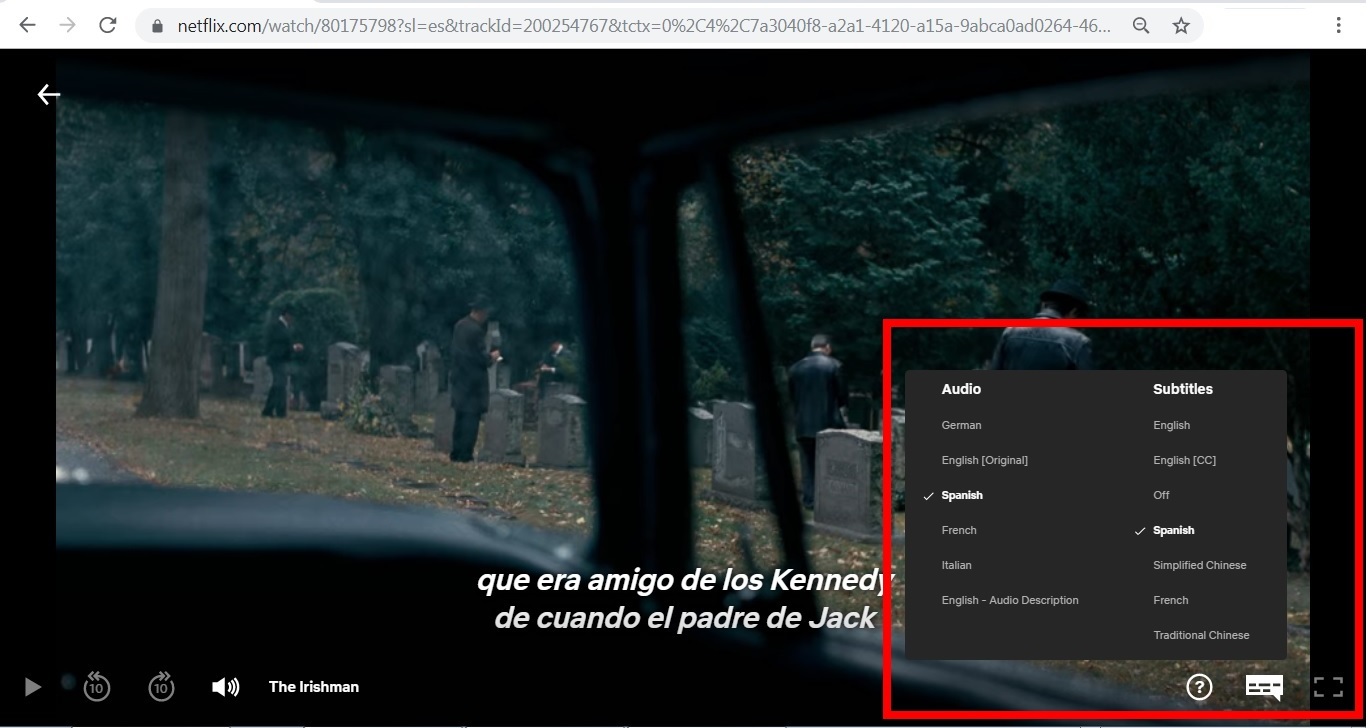This screenshot has height=728, width=1368.
Task: Open the zoom magnifier in address bar
Action: [1141, 27]
